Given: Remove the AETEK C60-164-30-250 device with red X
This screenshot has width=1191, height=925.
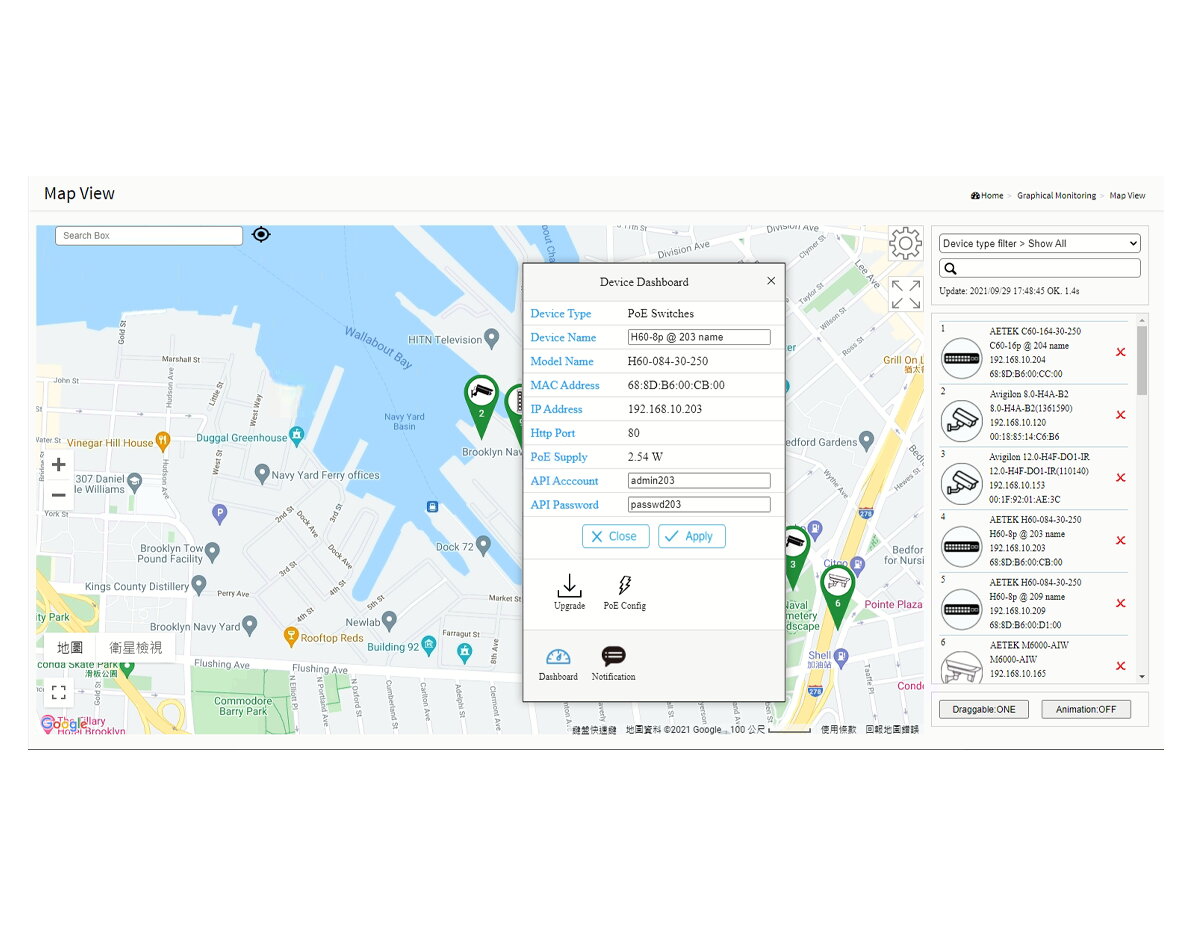Looking at the screenshot, I should pyautogui.click(x=1120, y=352).
